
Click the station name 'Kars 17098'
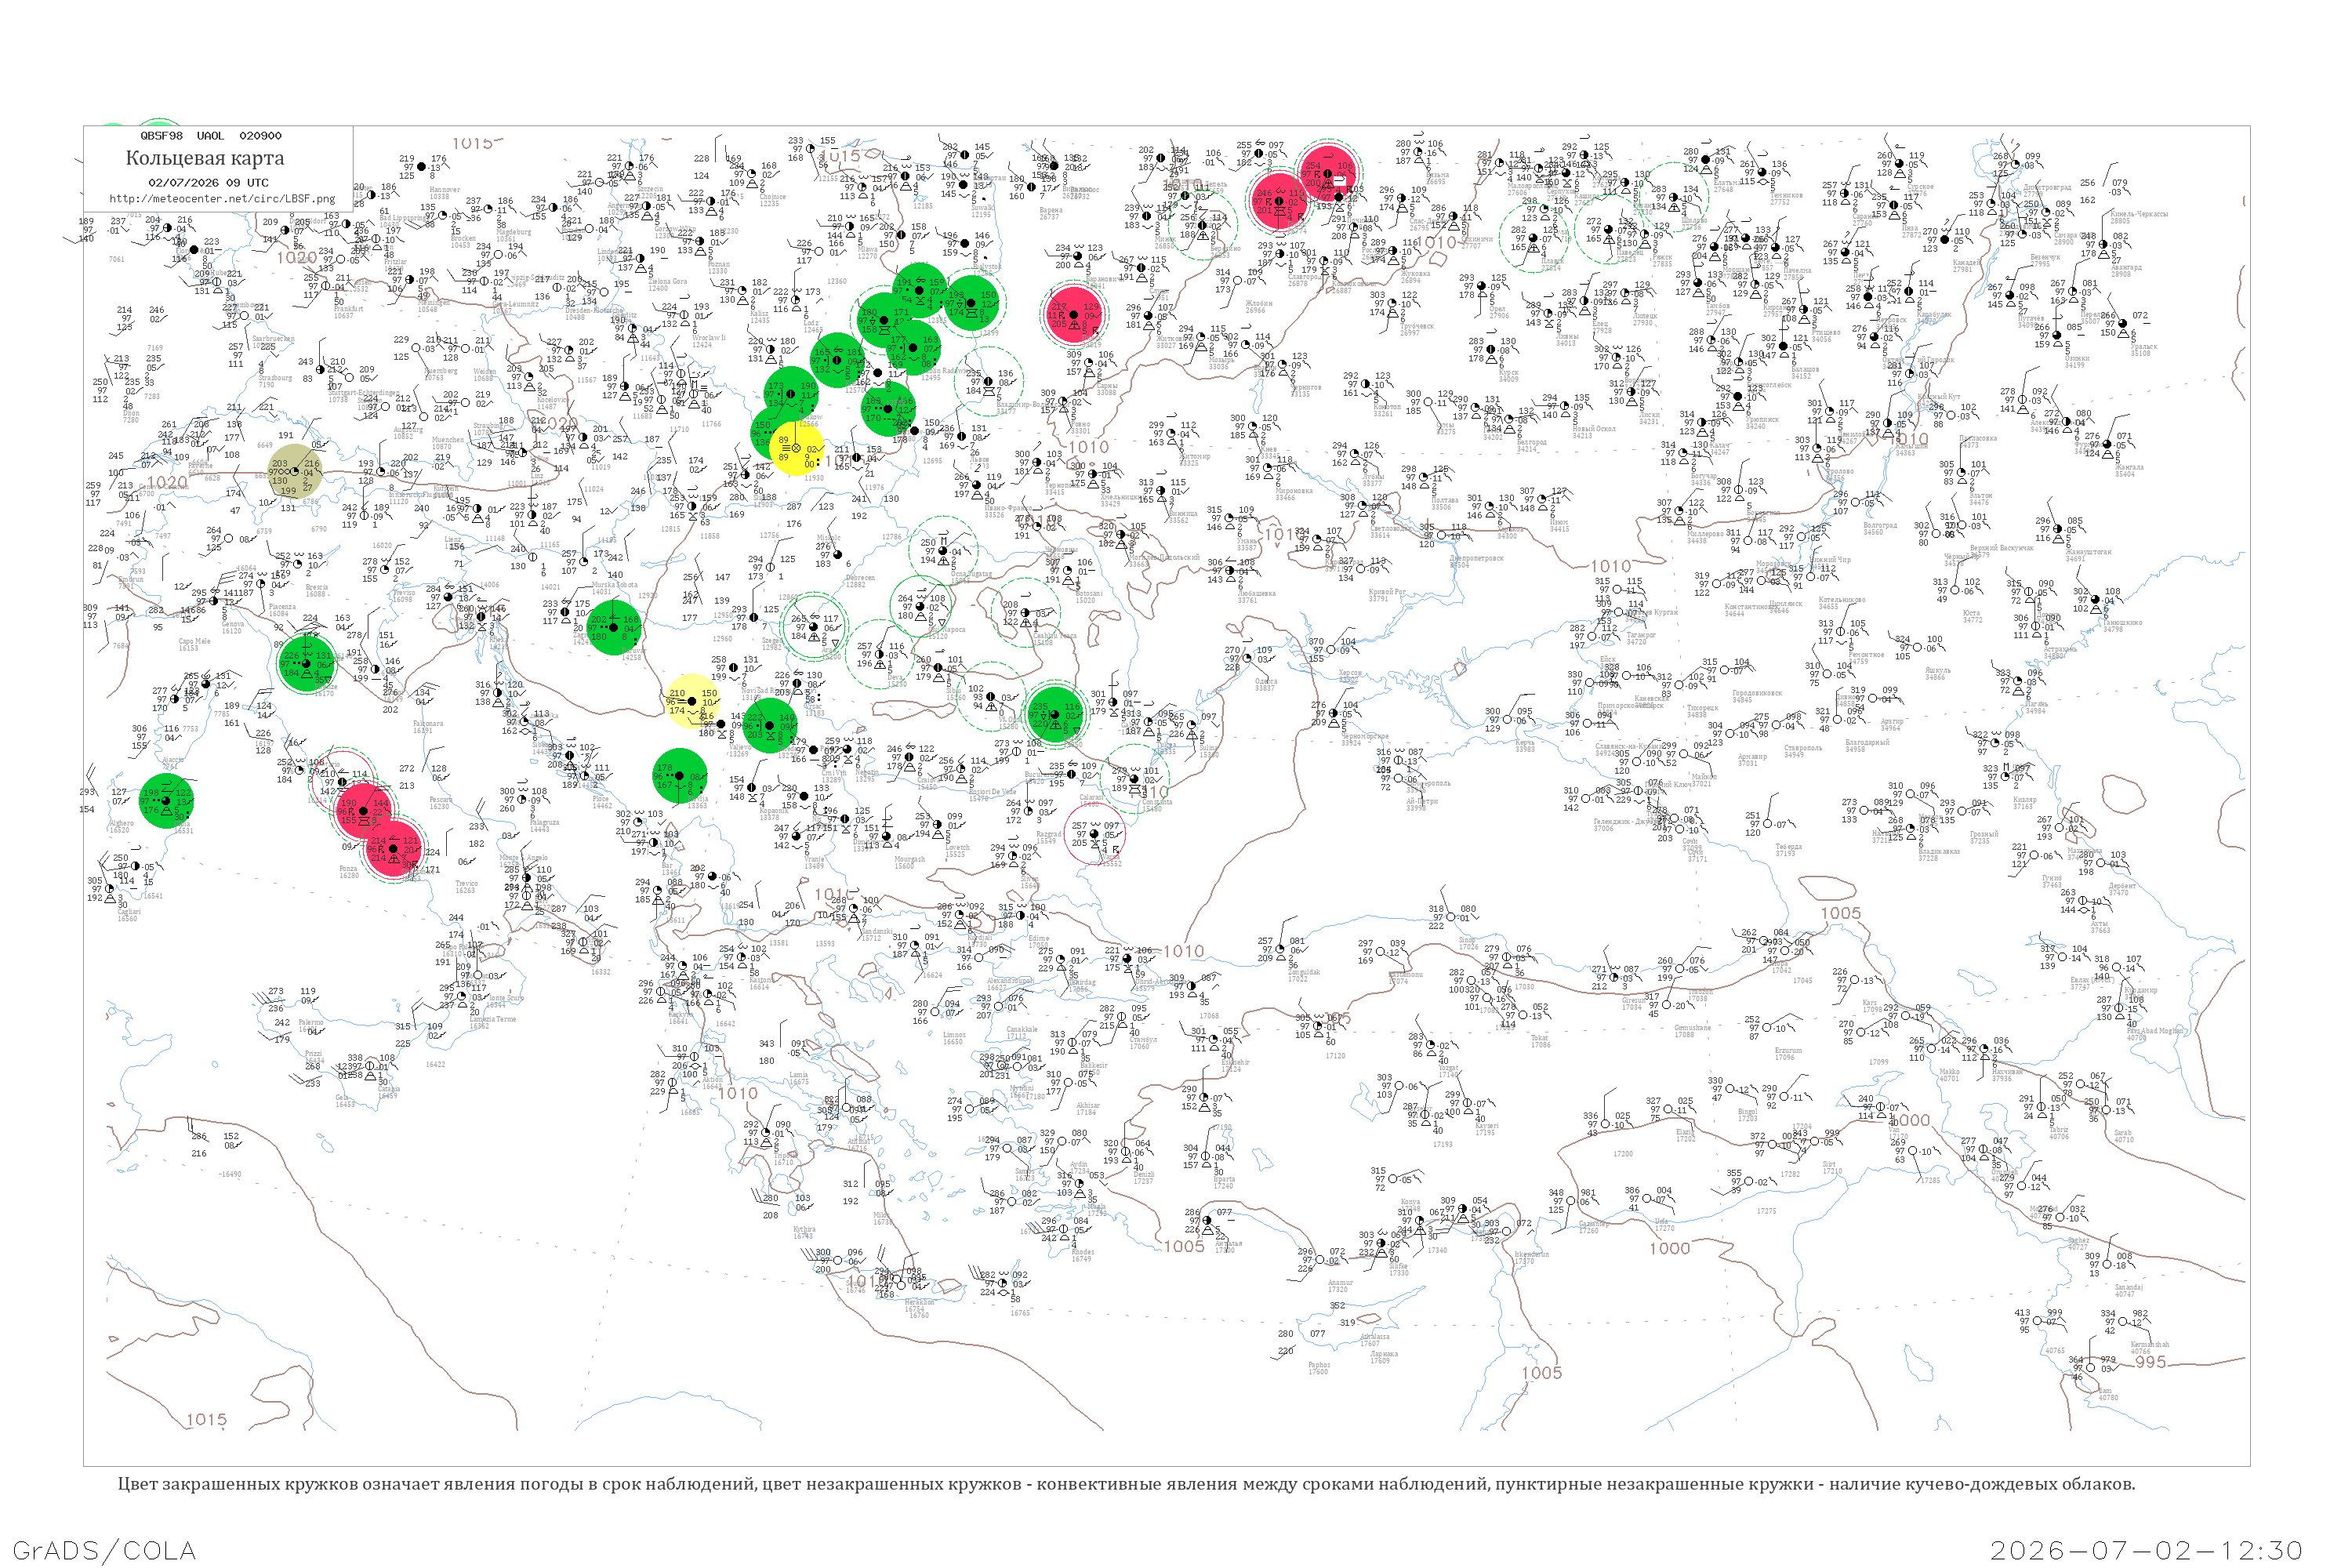coord(1872,1005)
